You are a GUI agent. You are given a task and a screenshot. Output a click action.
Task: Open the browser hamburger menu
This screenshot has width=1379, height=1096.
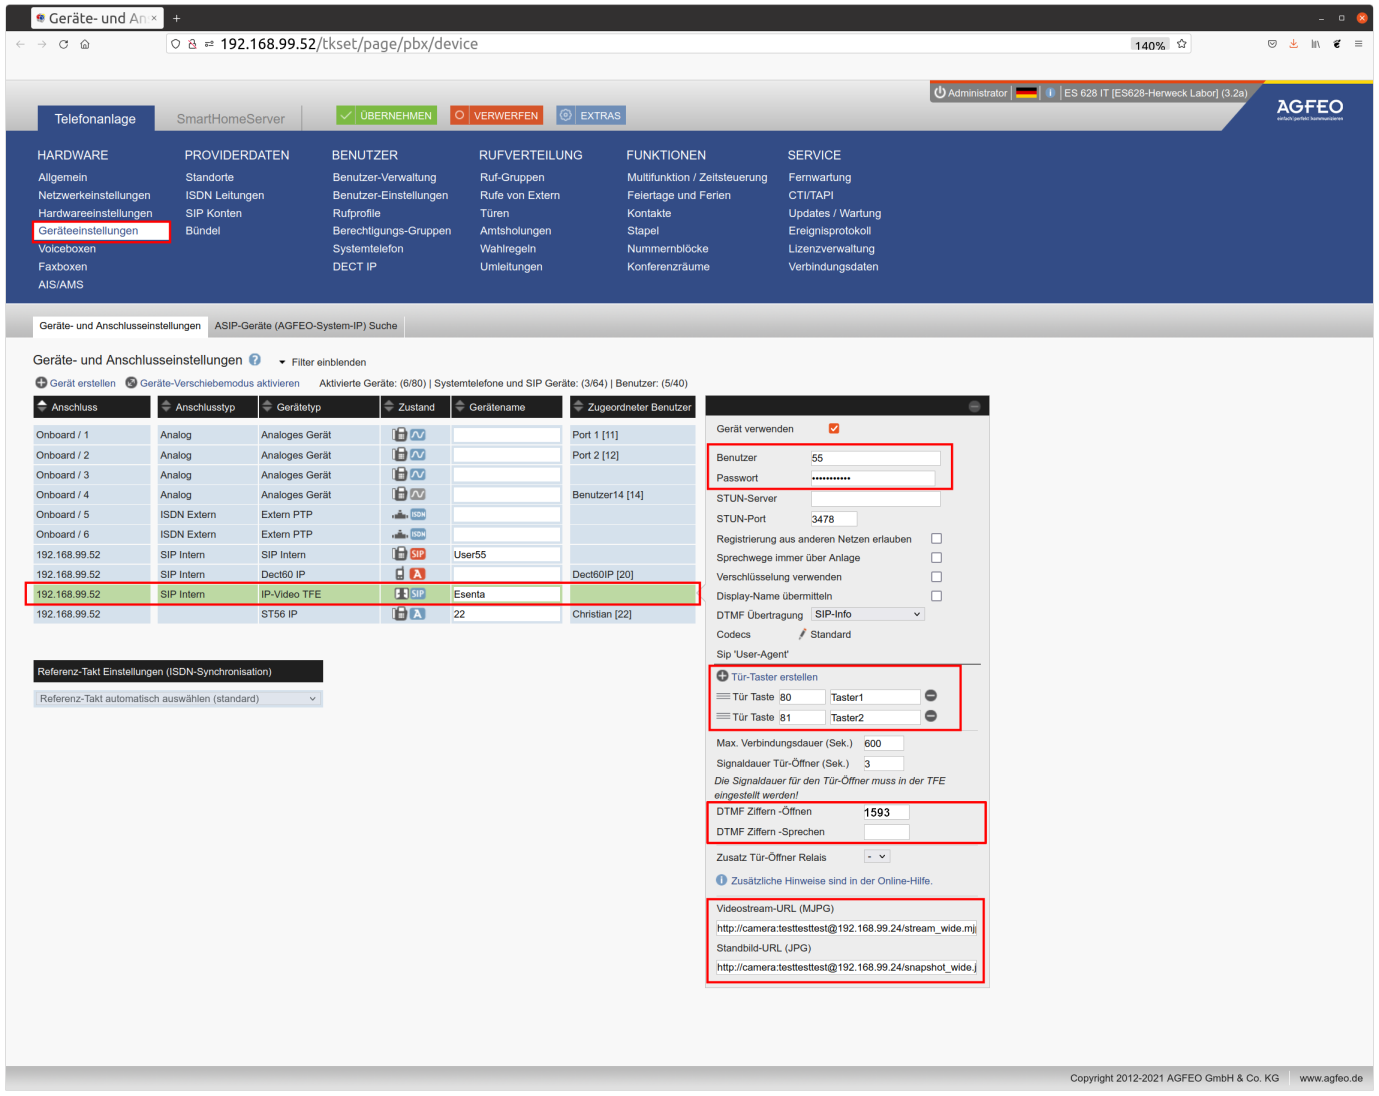pyautogui.click(x=1358, y=44)
